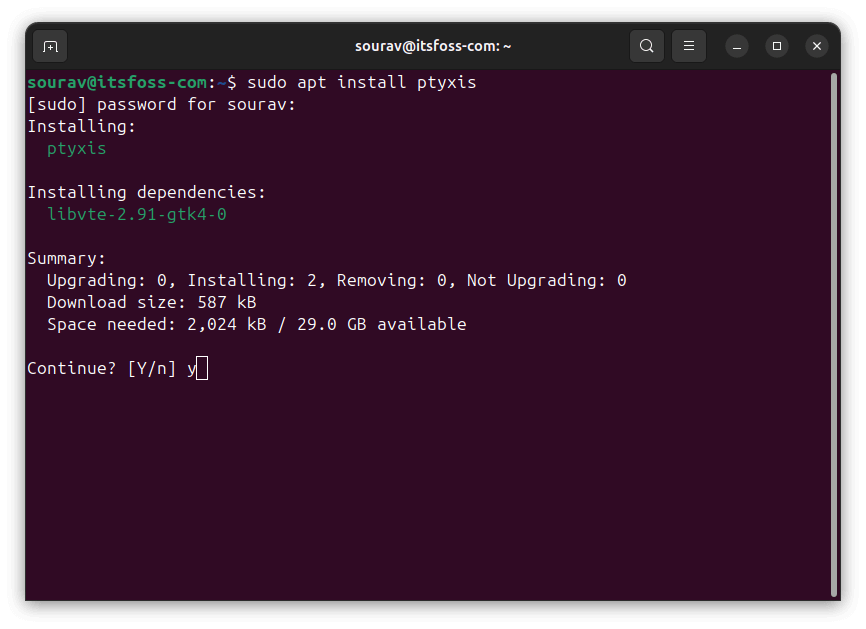866x629 pixels.
Task: Click the search magnifier icon
Action: point(647,46)
